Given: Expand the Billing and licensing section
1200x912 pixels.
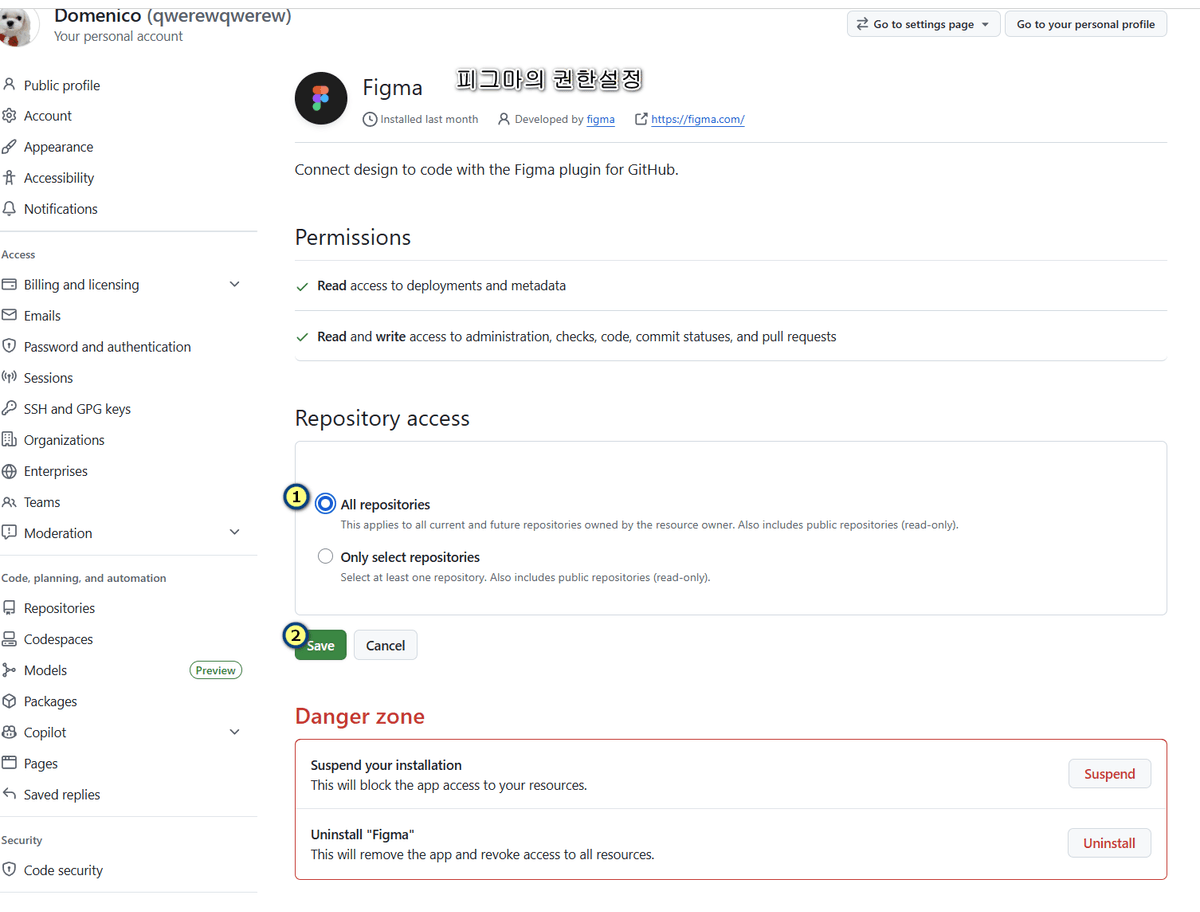Looking at the screenshot, I should [x=234, y=284].
